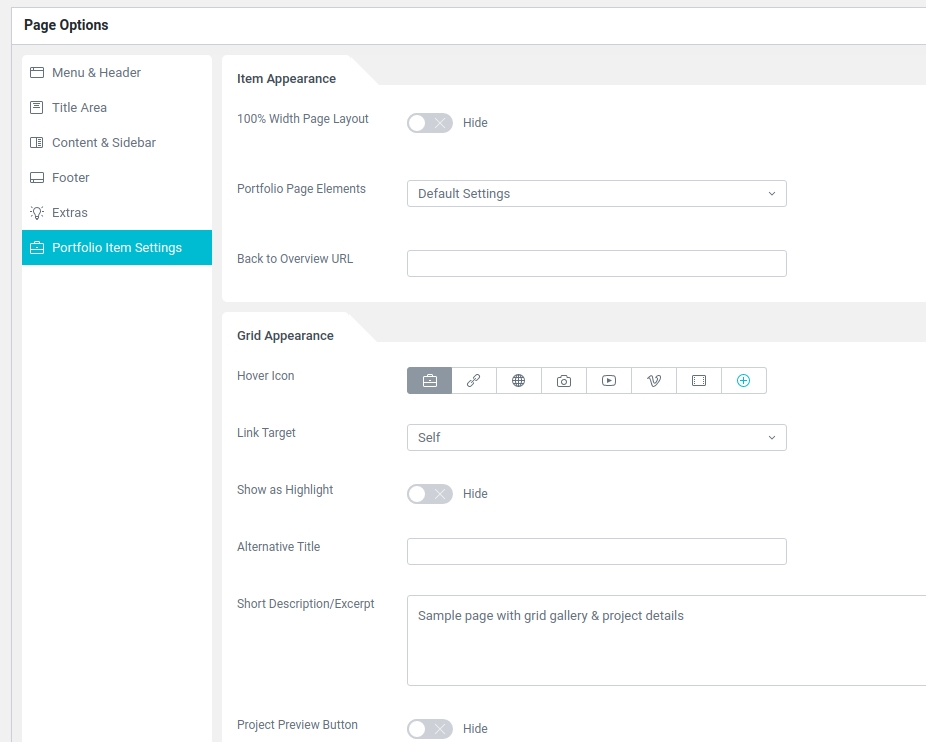Open the Footer options tab
Image resolution: width=926 pixels, height=742 pixels.
[70, 178]
